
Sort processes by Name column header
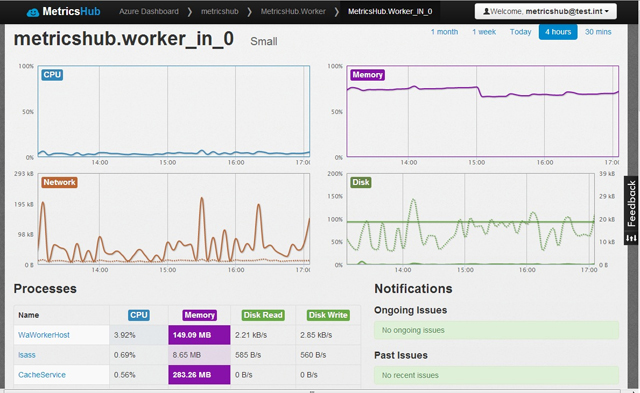tap(29, 315)
